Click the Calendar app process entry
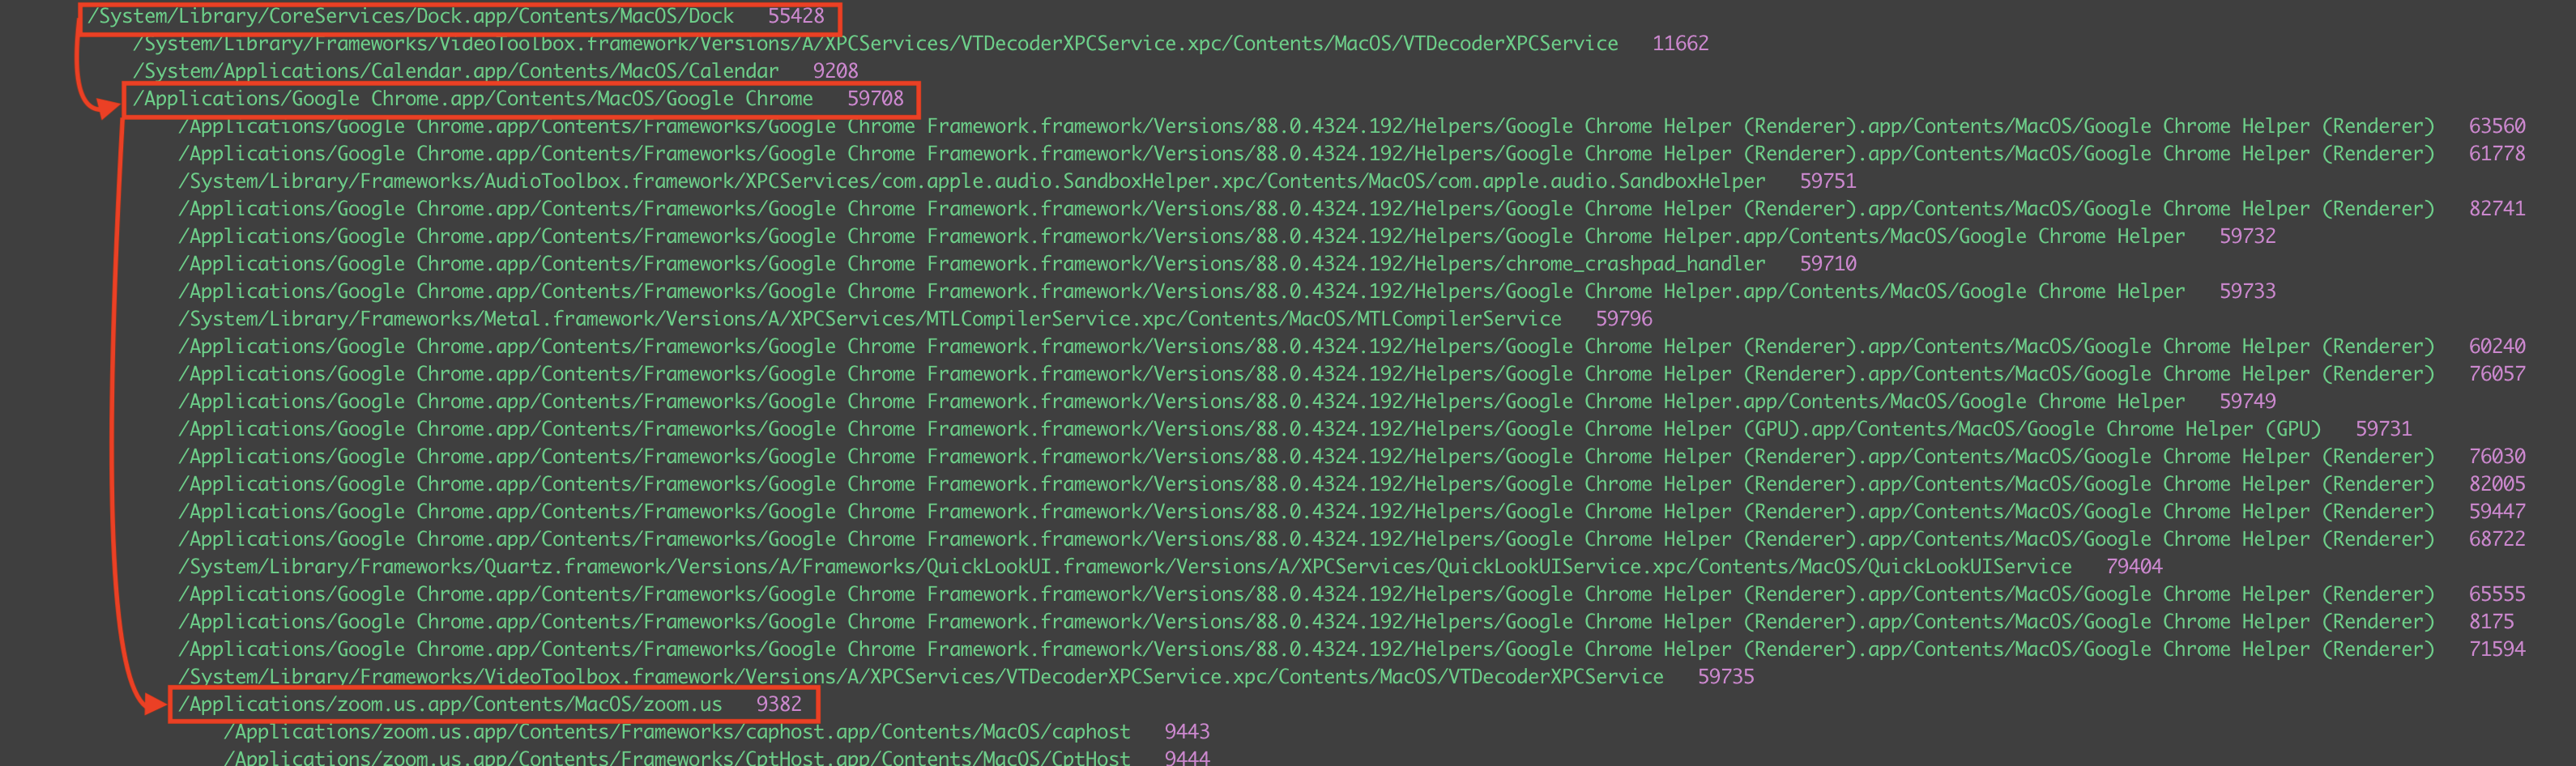 (455, 71)
